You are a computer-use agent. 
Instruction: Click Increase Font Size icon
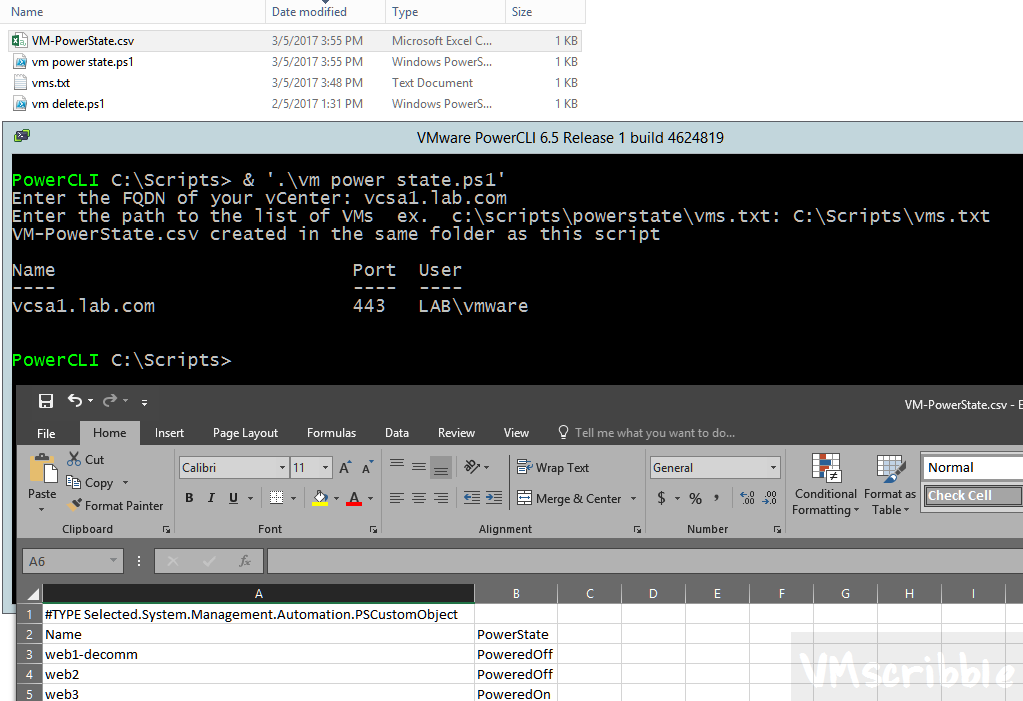(344, 467)
